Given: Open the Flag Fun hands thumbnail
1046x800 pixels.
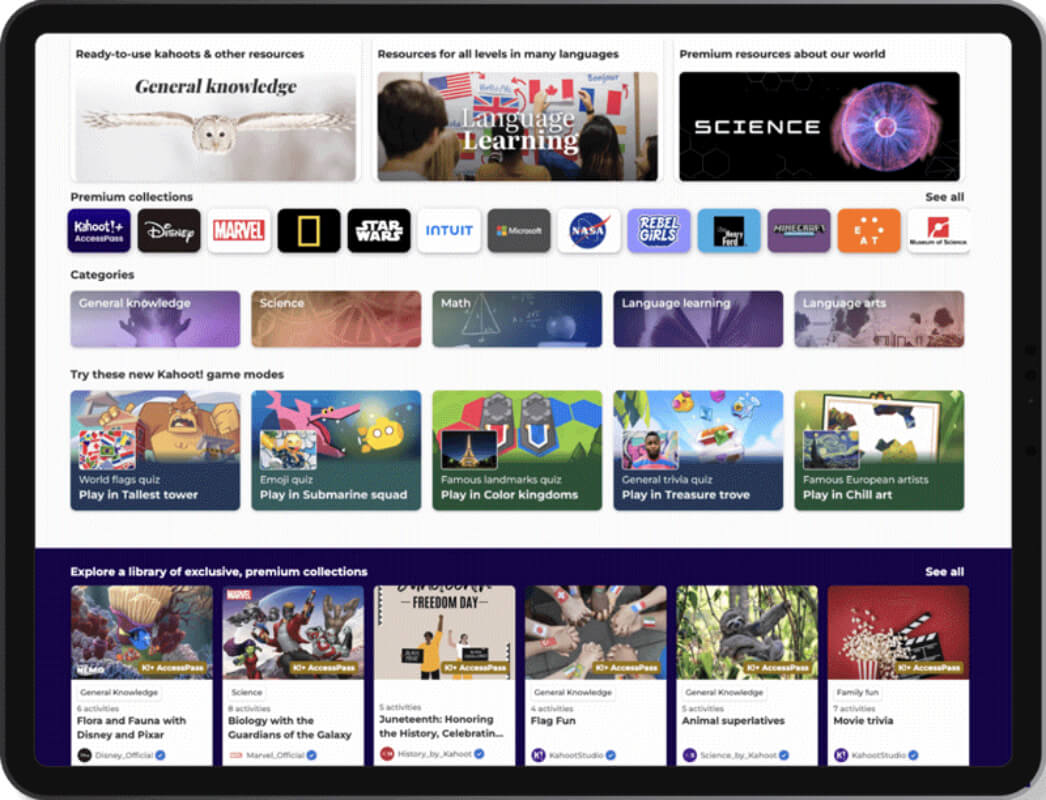Looking at the screenshot, I should [x=596, y=633].
